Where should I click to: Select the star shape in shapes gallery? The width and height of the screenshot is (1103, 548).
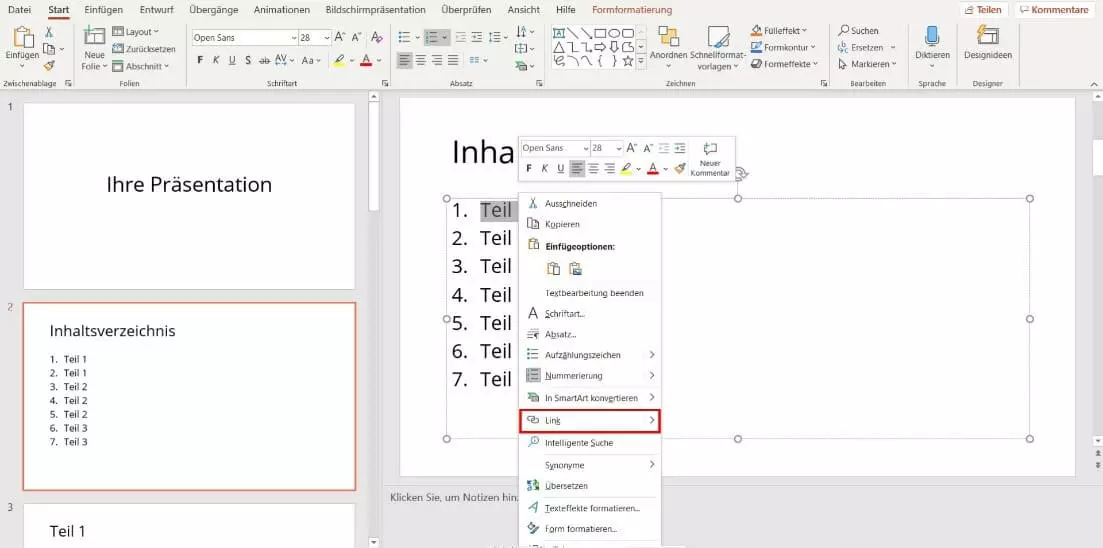click(x=628, y=62)
